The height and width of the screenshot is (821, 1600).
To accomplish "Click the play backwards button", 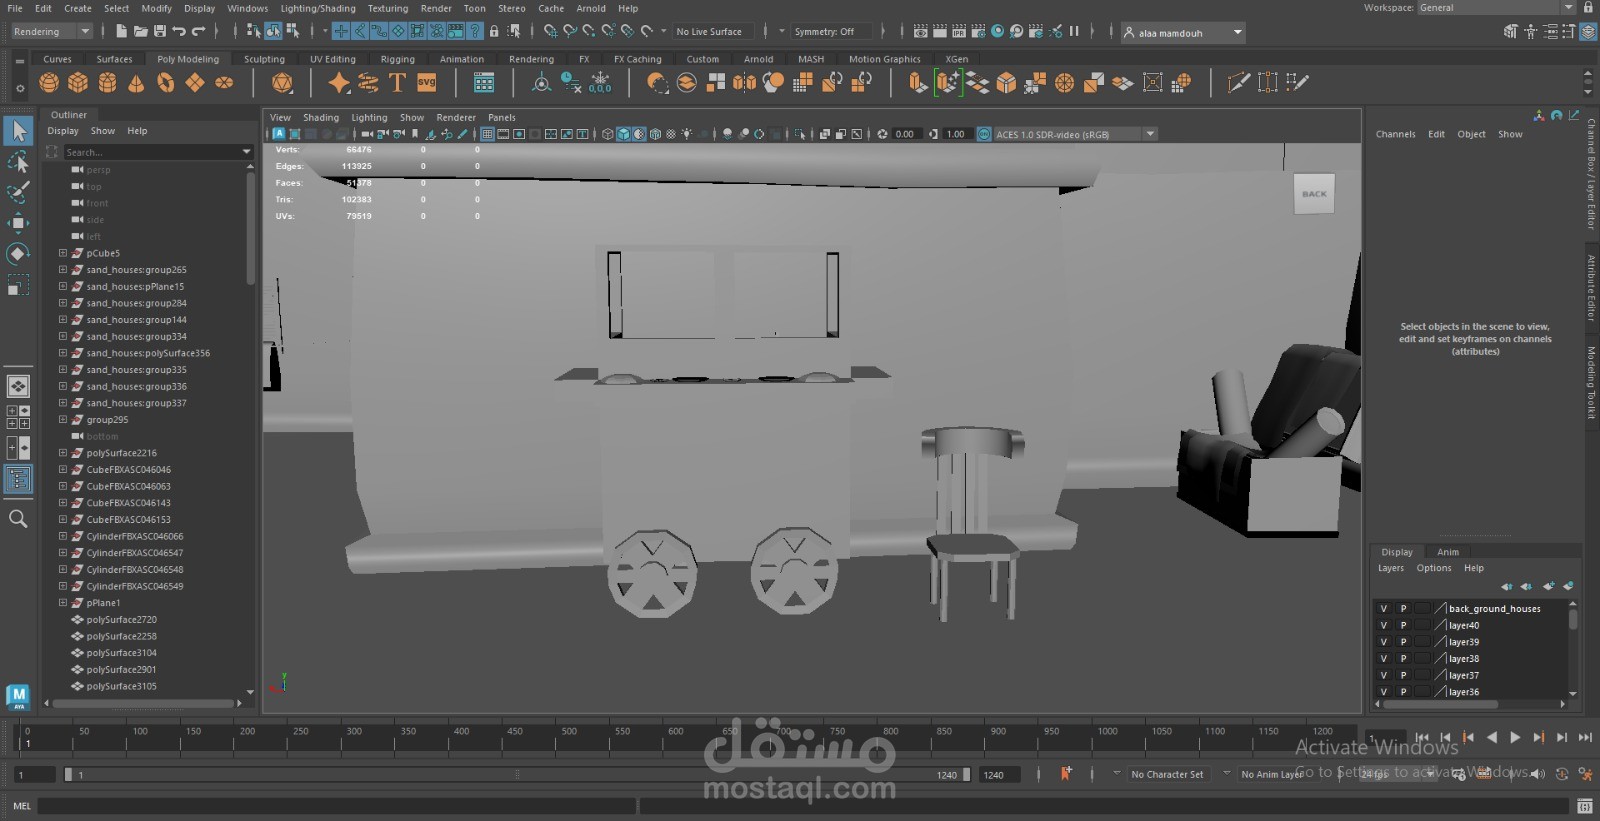I will (x=1491, y=737).
